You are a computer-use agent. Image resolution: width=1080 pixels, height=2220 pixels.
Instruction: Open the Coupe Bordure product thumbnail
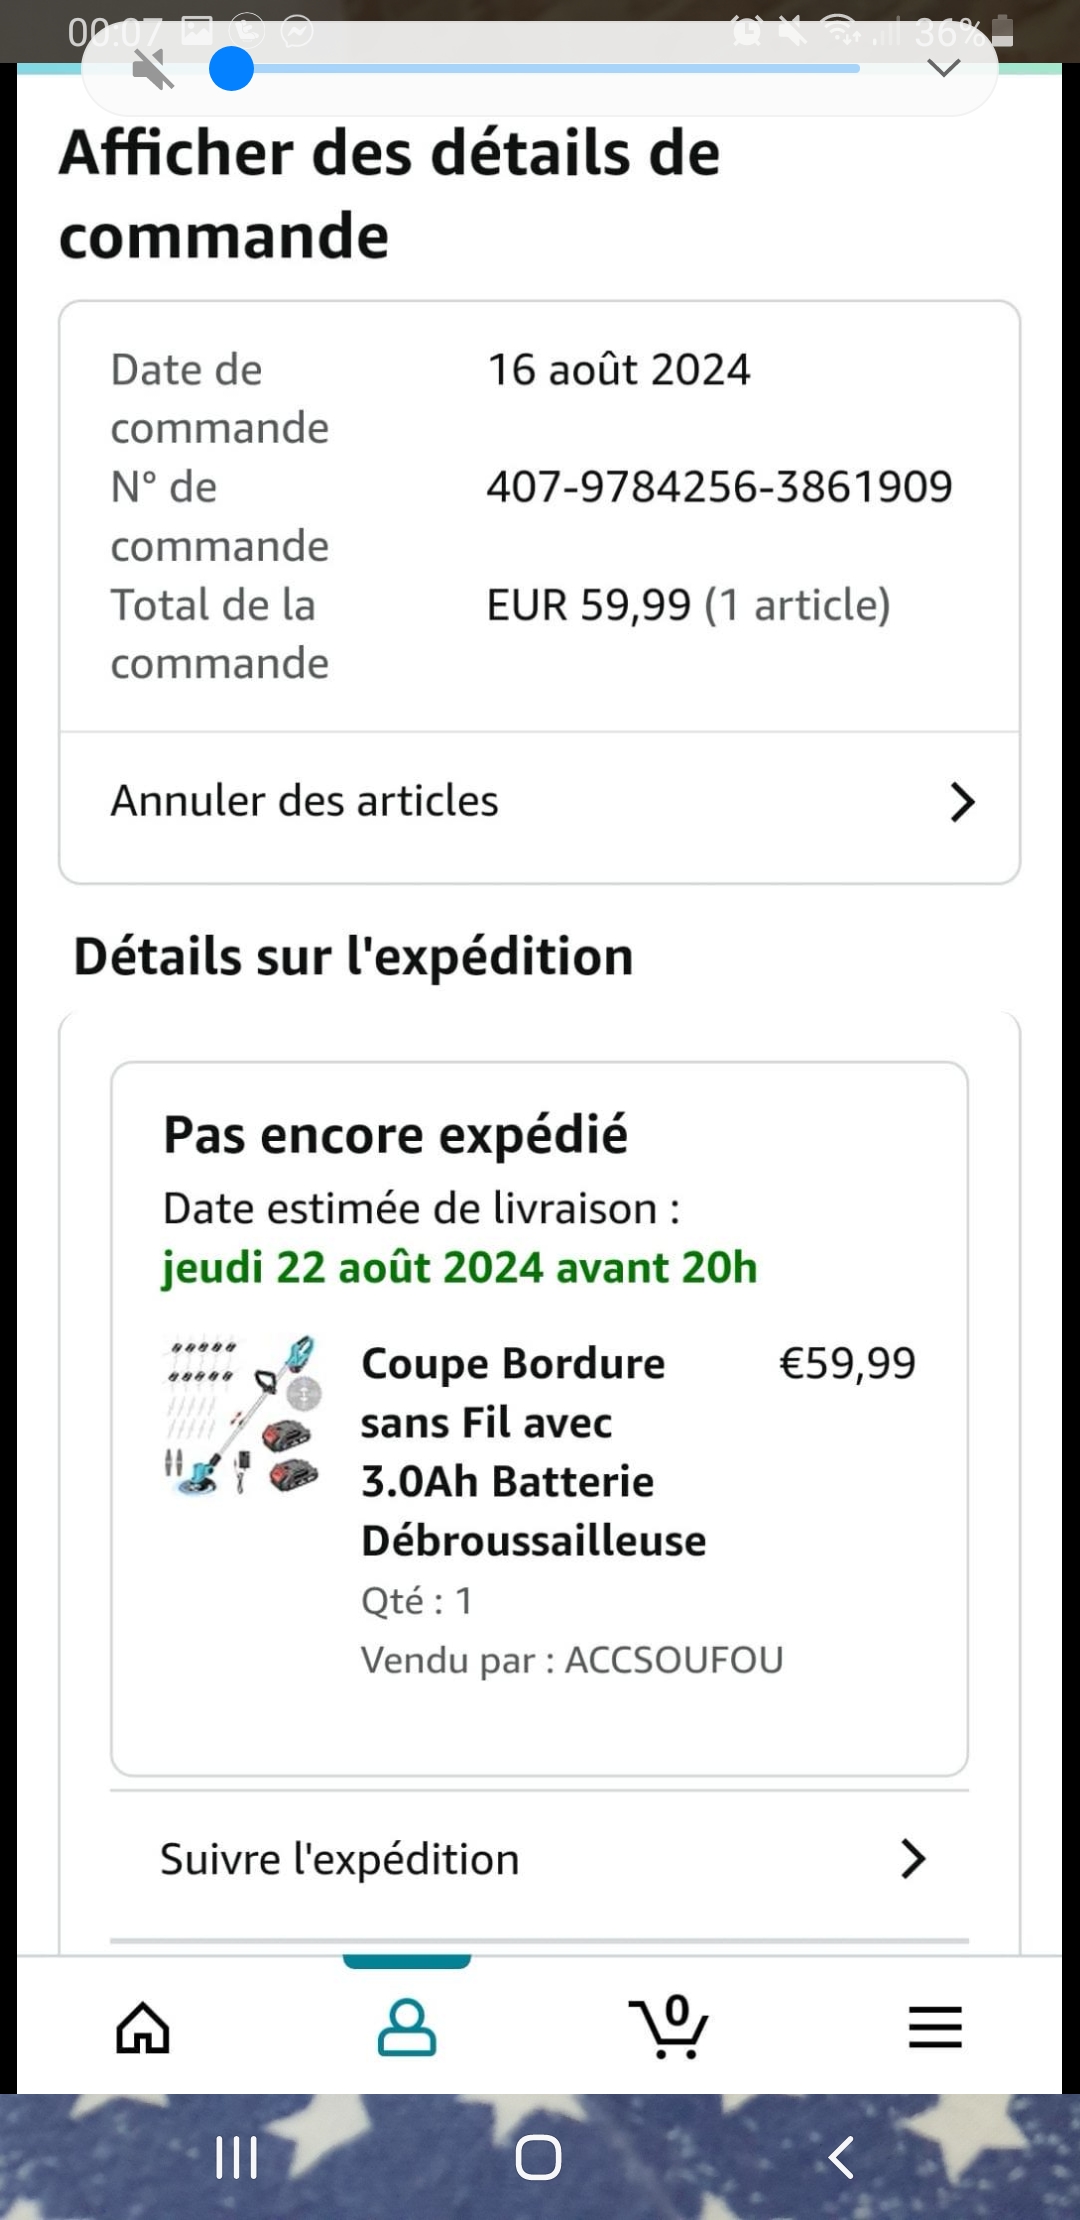tap(242, 1415)
